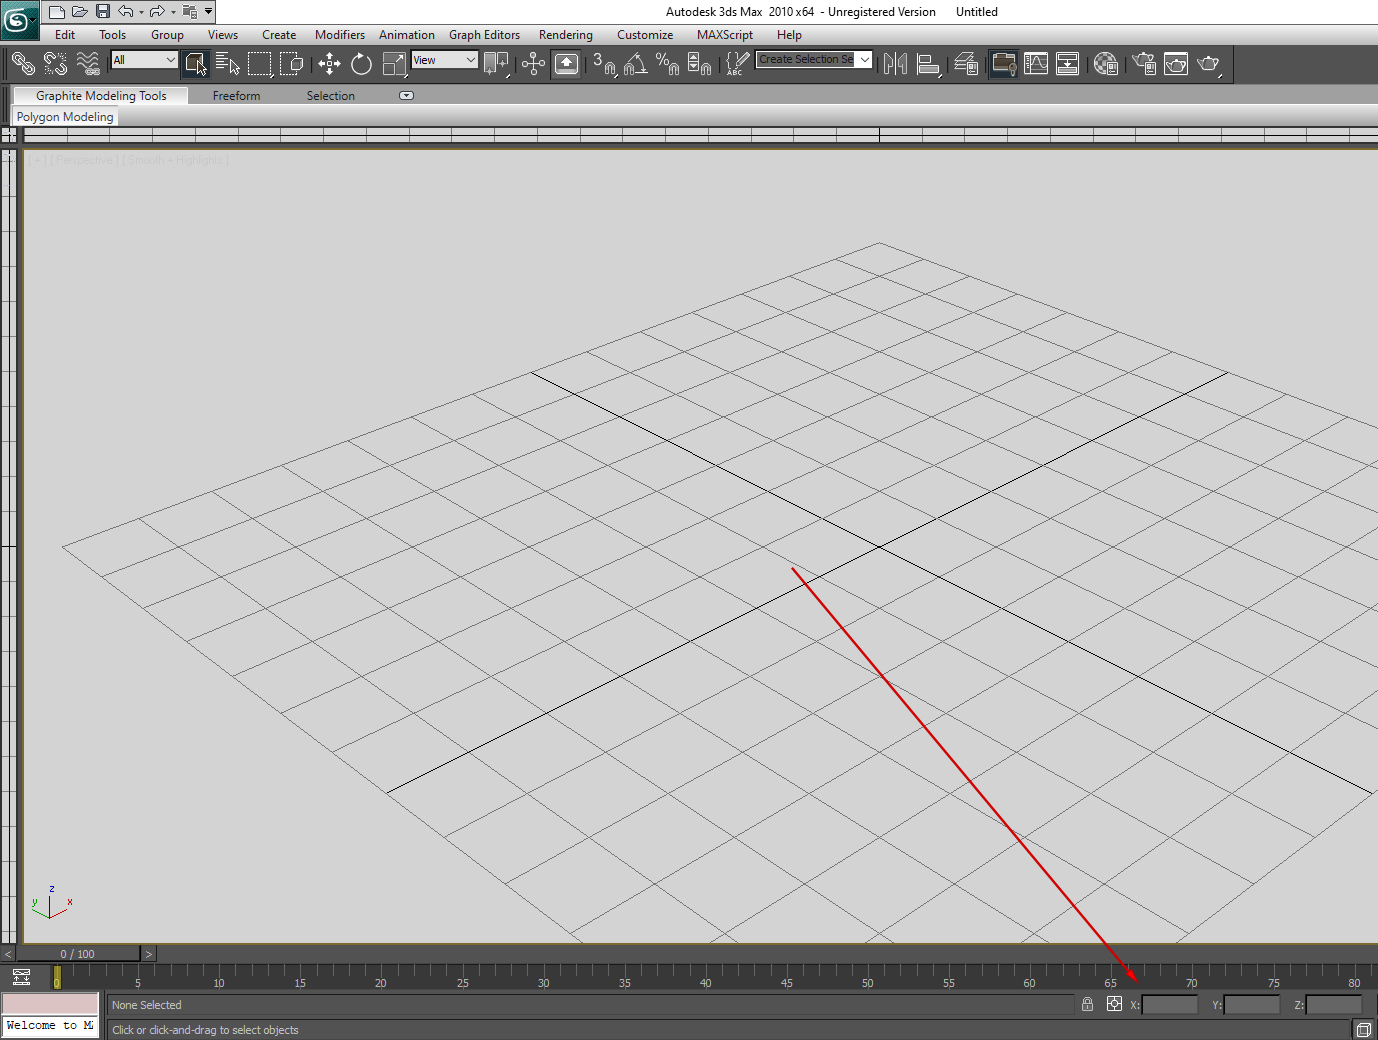This screenshot has height=1040, width=1378.
Task: Open the Curve Editor icon
Action: (1036, 64)
